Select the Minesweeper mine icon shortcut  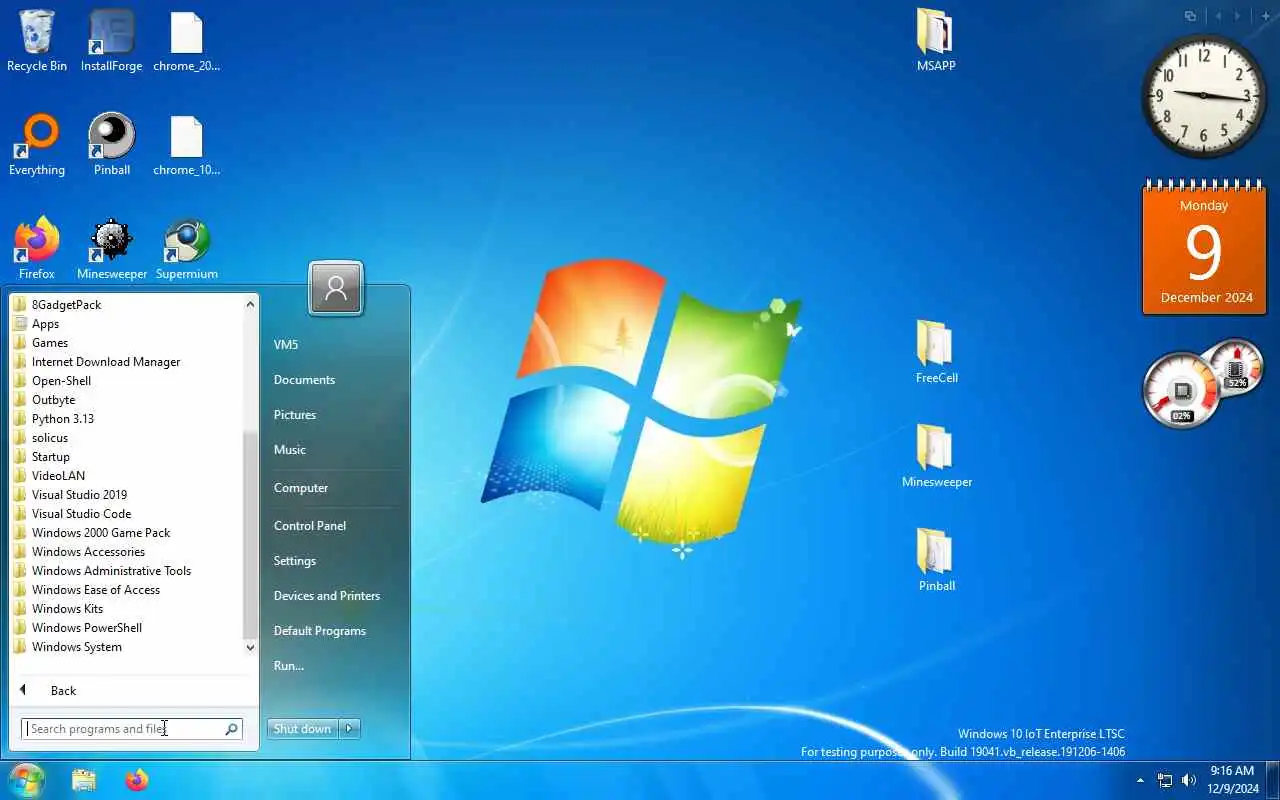(x=112, y=248)
